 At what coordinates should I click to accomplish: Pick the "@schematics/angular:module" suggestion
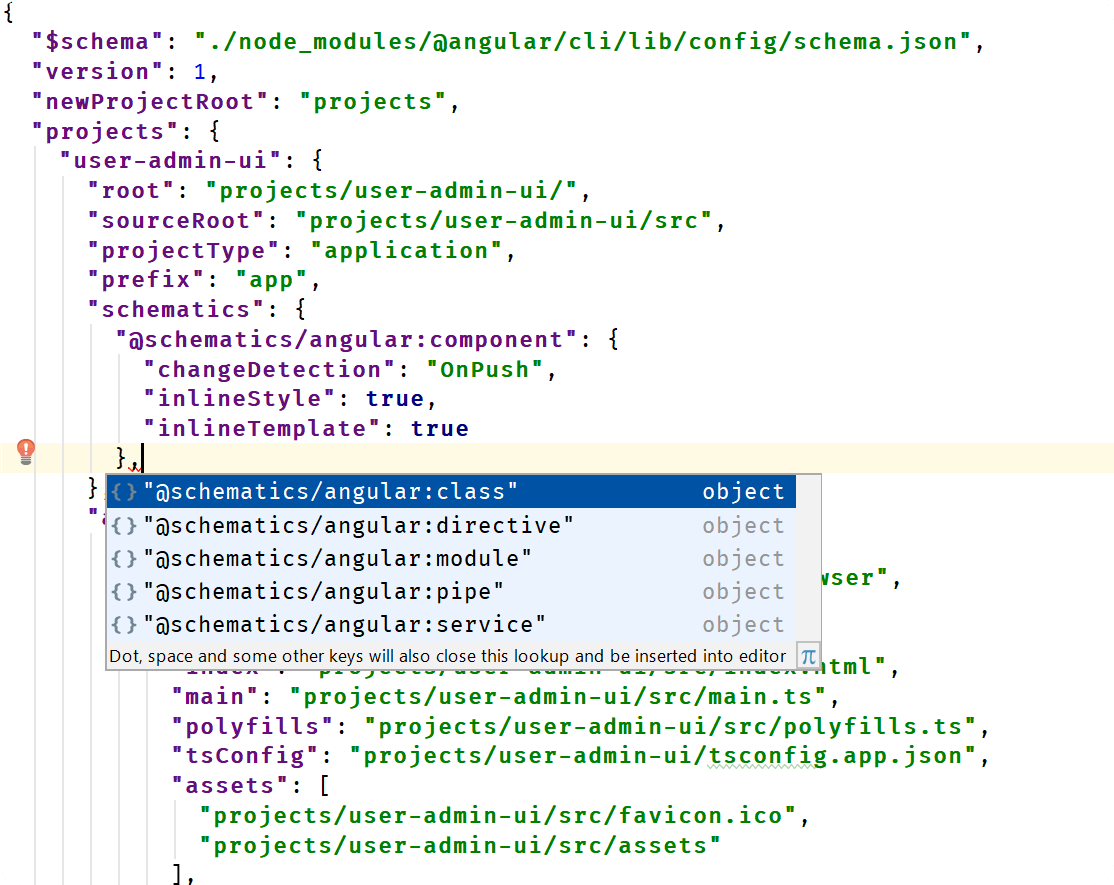pos(337,558)
